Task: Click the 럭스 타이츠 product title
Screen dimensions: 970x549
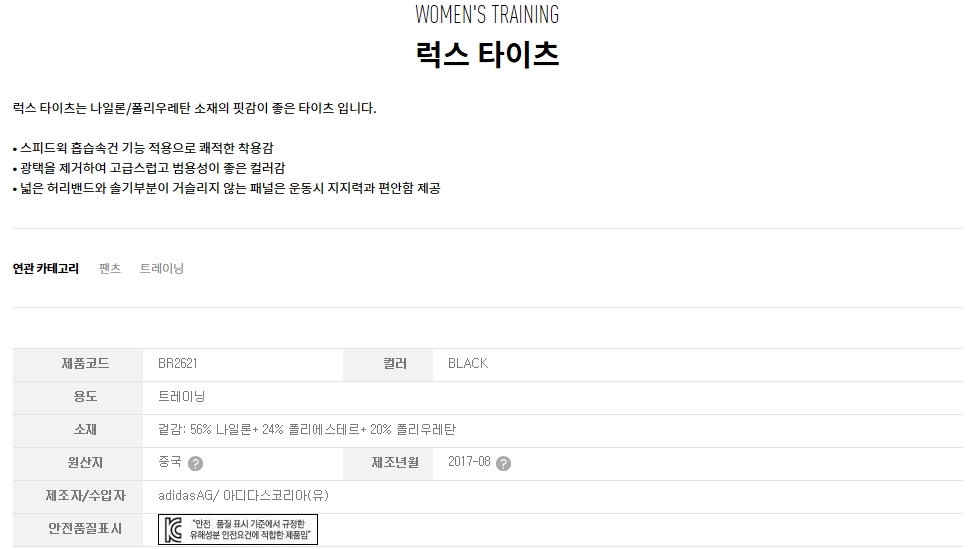Action: click(487, 54)
